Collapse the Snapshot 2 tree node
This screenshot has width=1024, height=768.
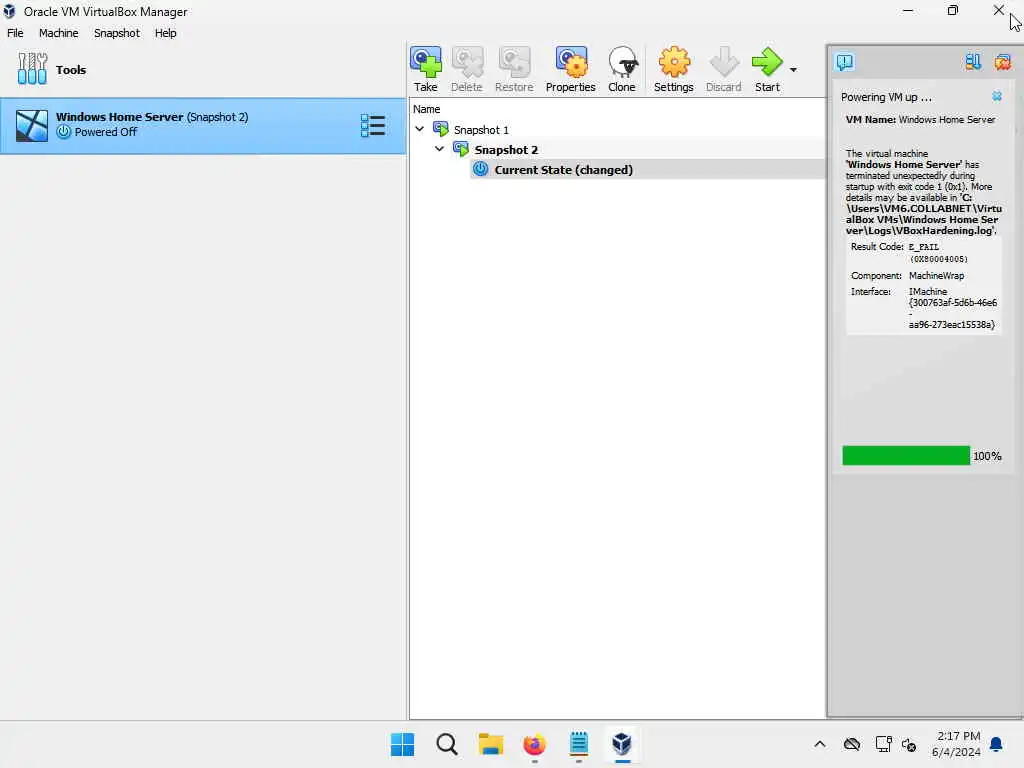(x=440, y=149)
